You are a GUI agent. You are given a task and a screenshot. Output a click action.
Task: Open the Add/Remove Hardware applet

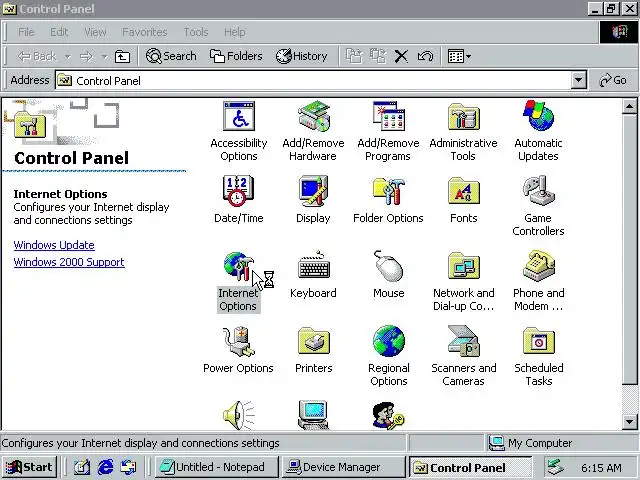(313, 117)
